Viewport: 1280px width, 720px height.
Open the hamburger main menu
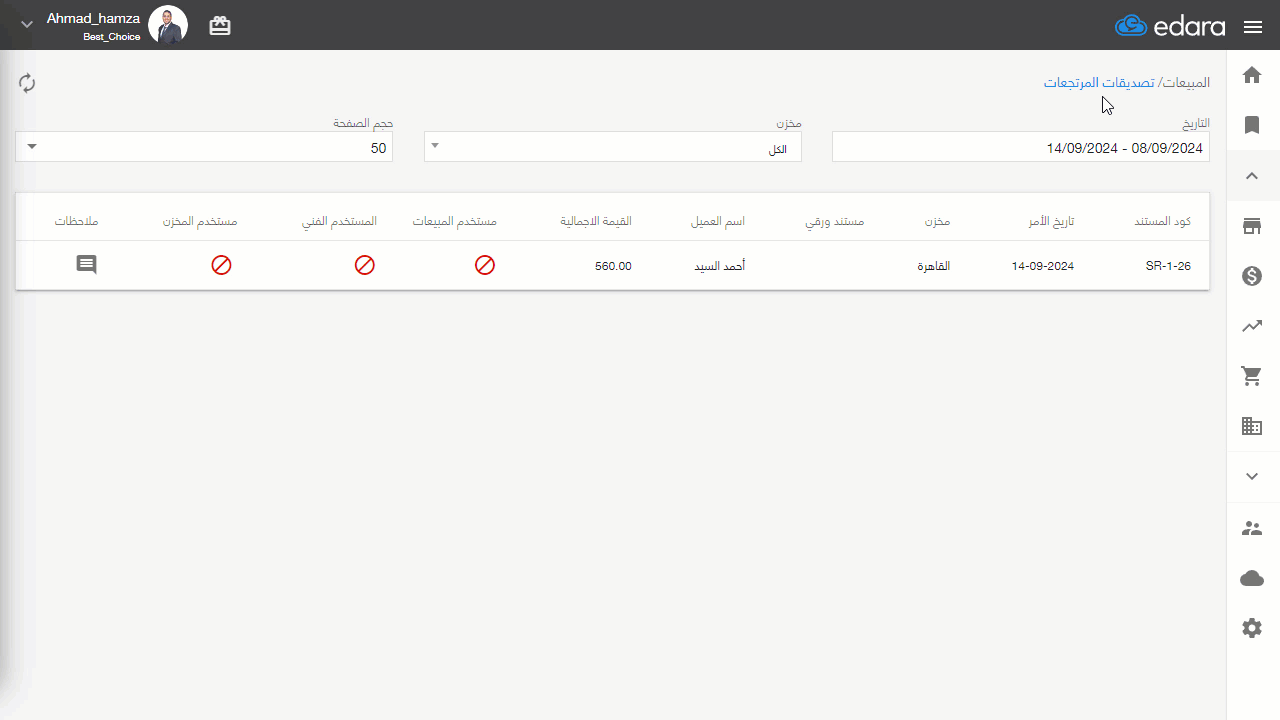1253,27
